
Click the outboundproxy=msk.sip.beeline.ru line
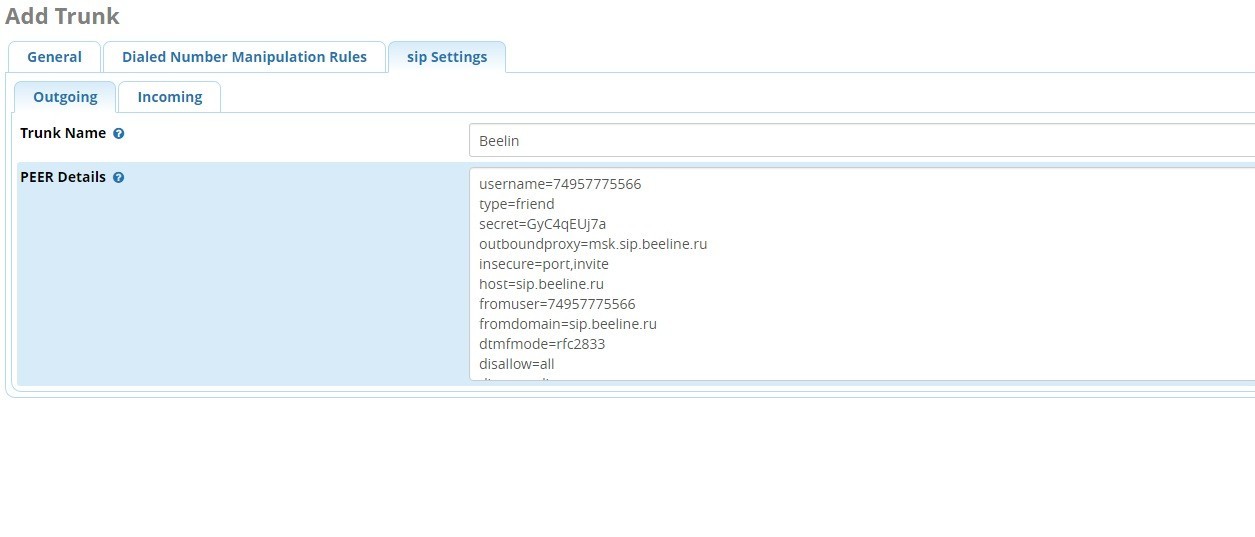(593, 244)
